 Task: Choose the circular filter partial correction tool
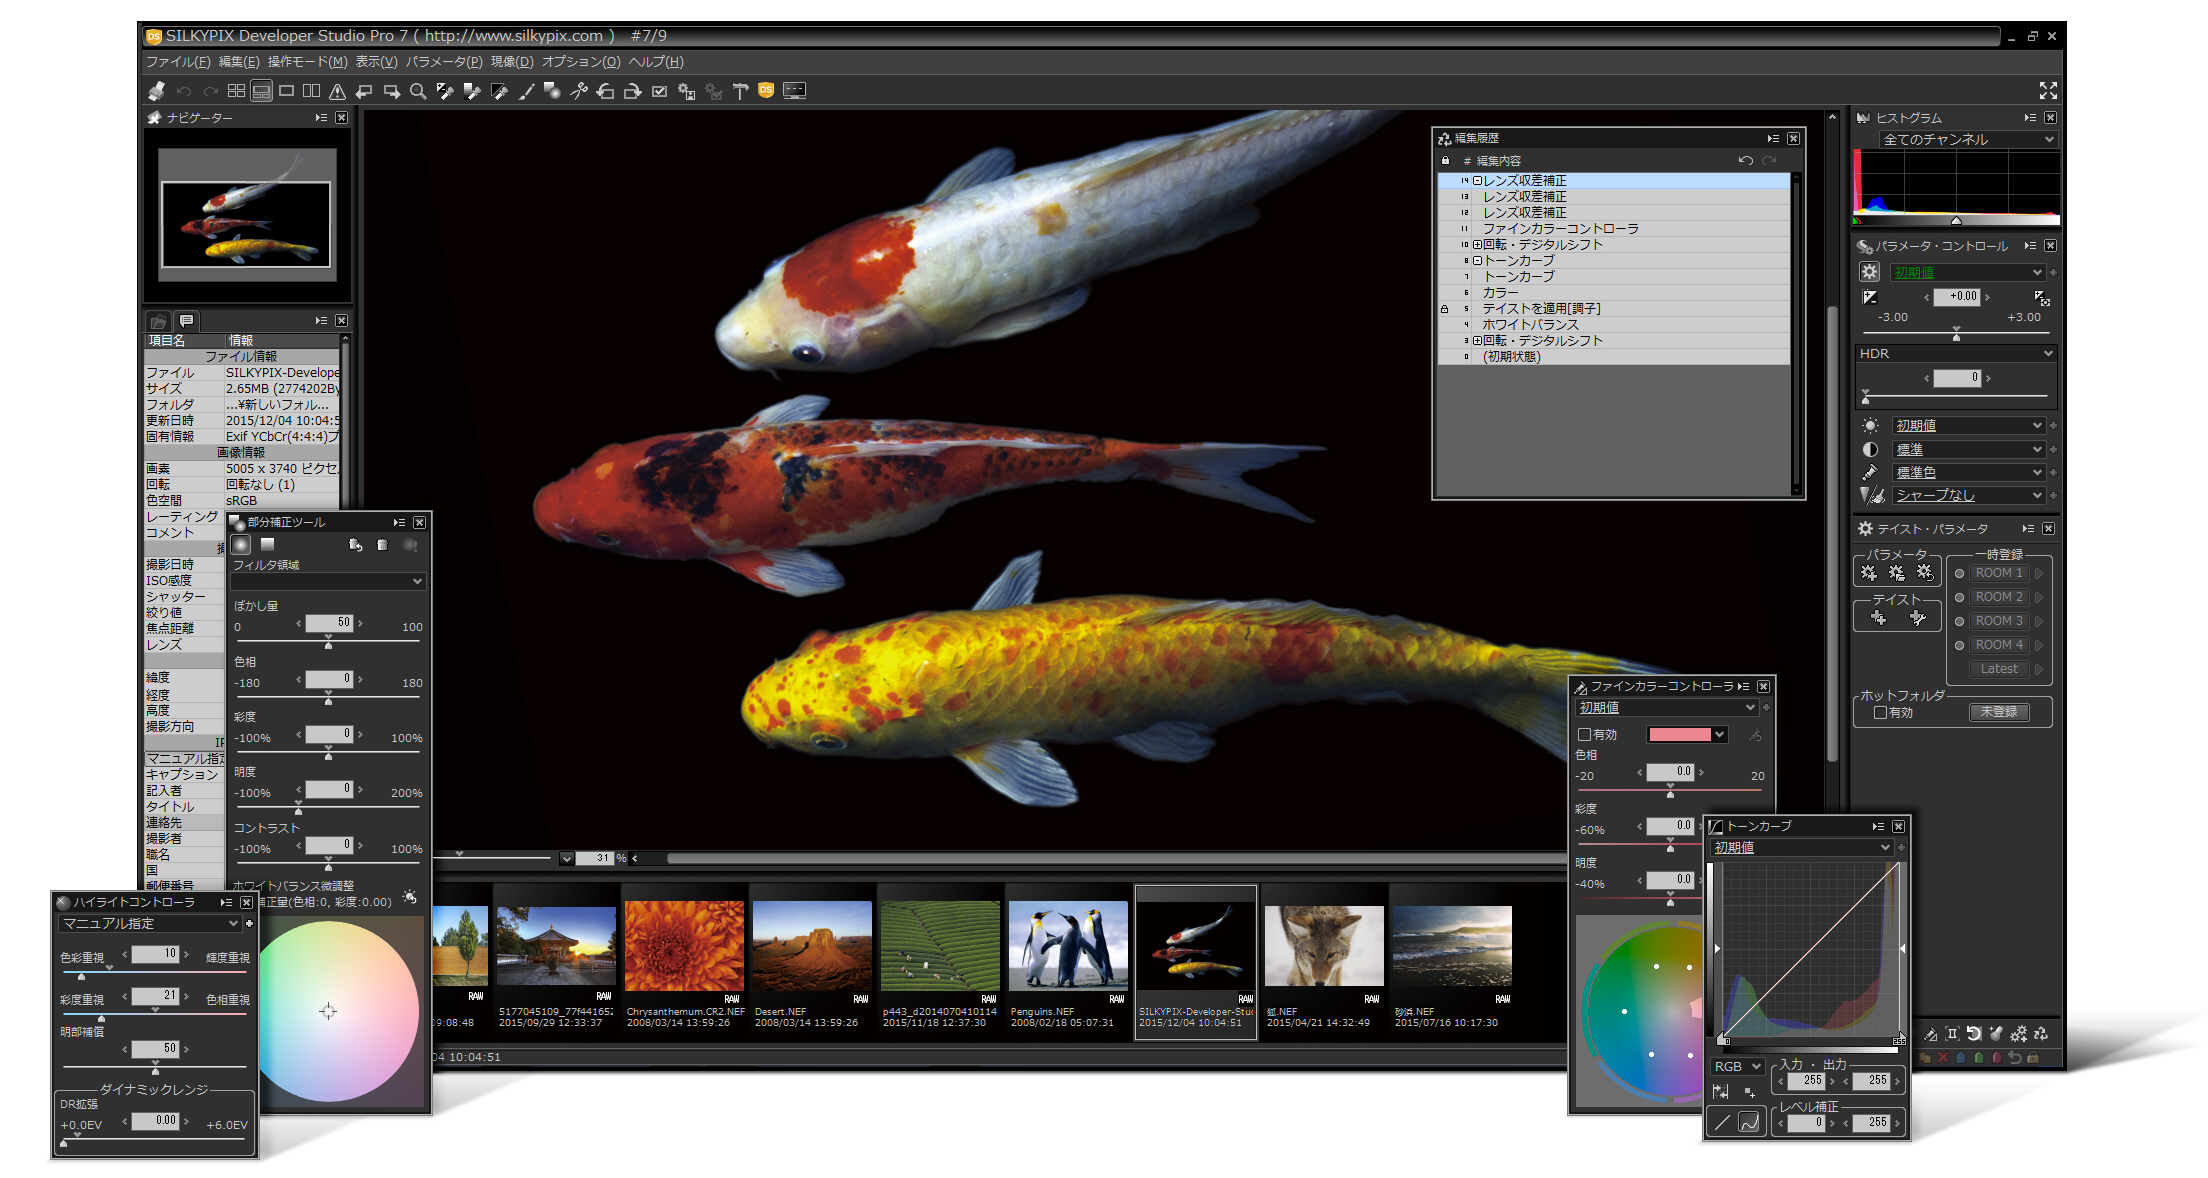point(241,545)
